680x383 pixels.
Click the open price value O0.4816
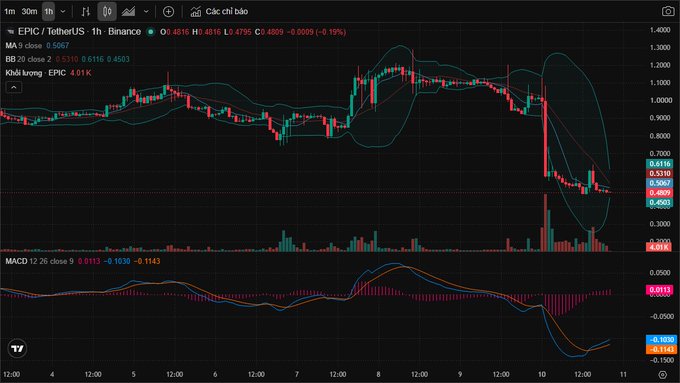pyautogui.click(x=174, y=32)
